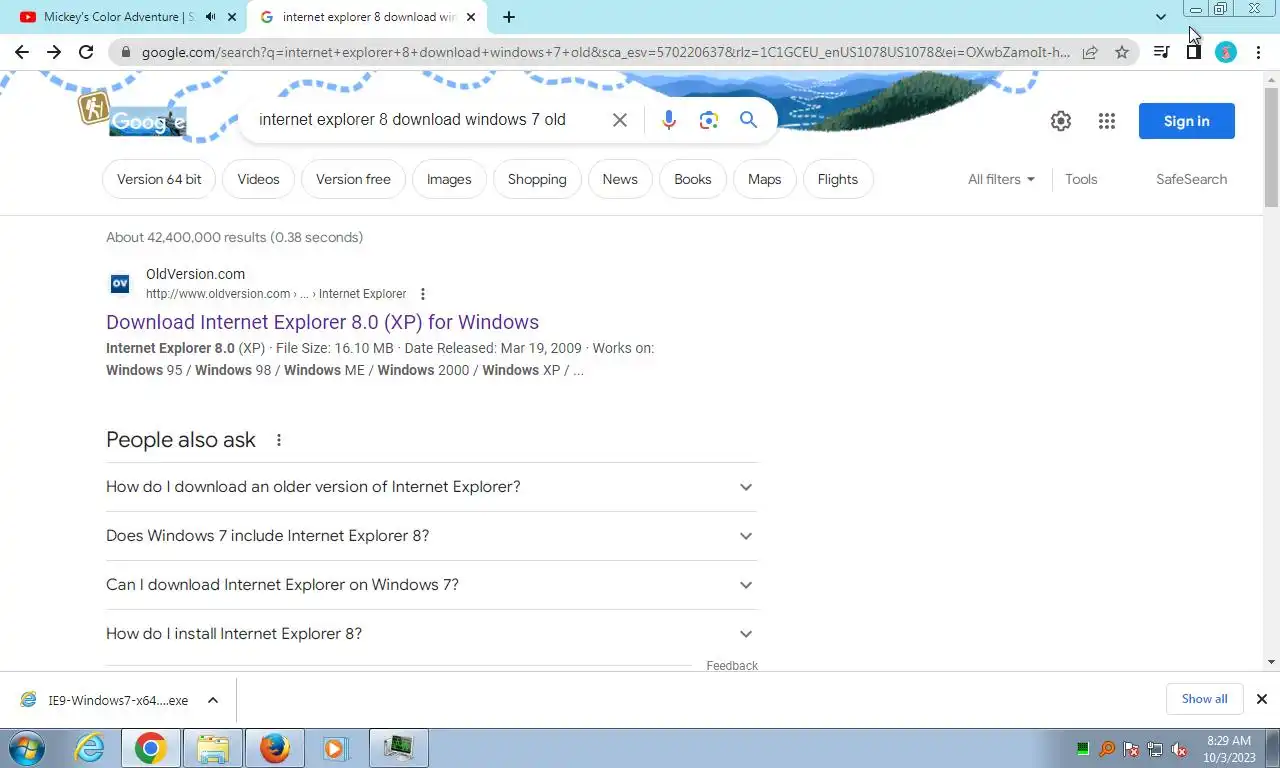Expand 'Does Windows 7 include Internet Explorer 8?'
Screen dimensions: 1280x768
pyautogui.click(x=431, y=536)
